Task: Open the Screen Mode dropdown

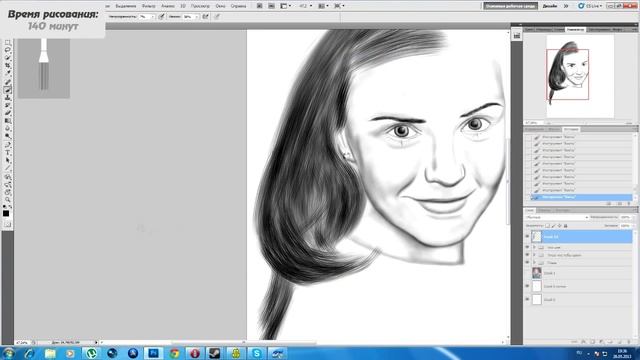Action: pos(339,6)
